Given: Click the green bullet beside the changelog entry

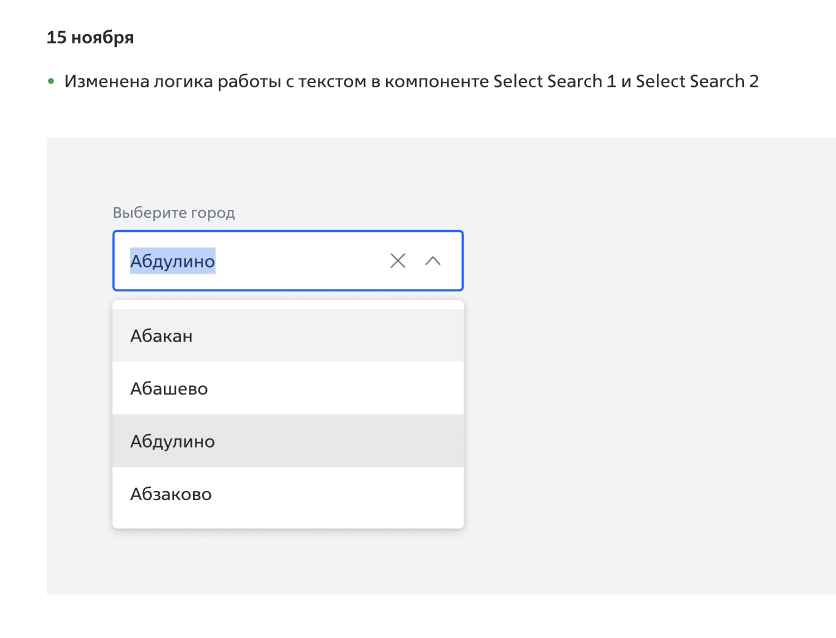Looking at the screenshot, I should click(x=50, y=81).
